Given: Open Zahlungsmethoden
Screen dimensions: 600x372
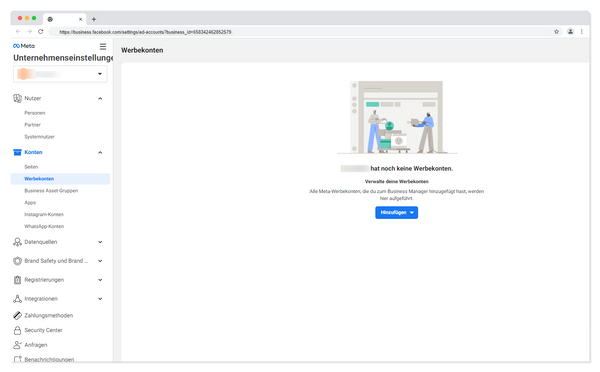Looking at the screenshot, I should 49,315.
